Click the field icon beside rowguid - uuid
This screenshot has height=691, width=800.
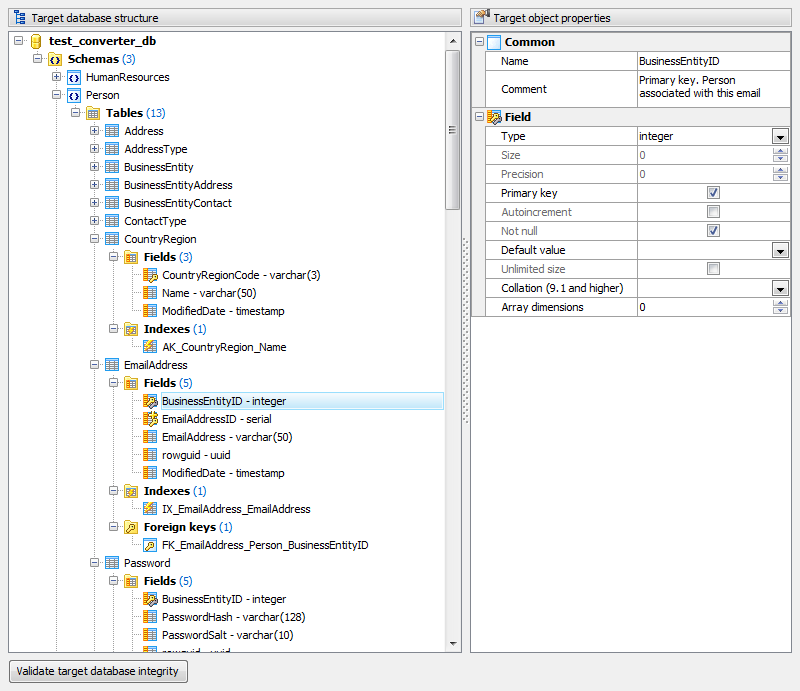tap(150, 455)
